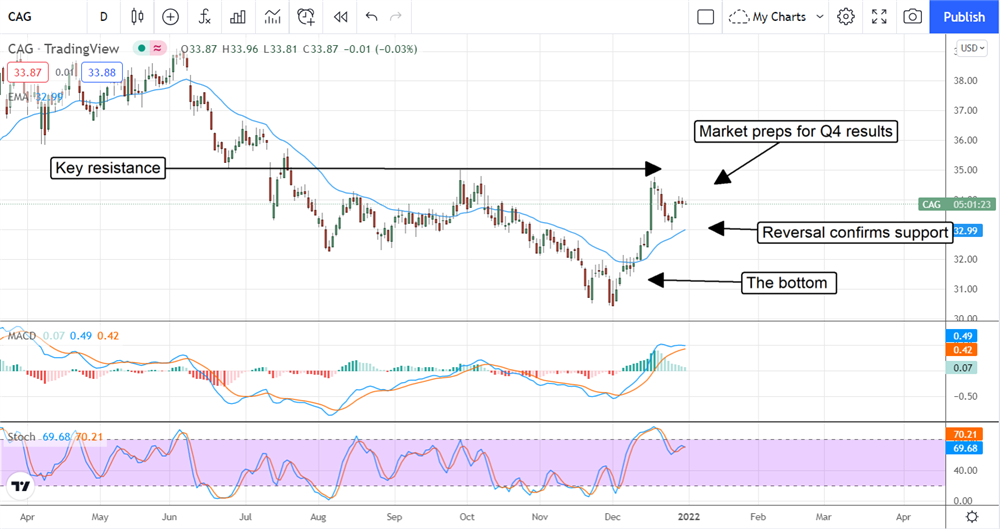Screen dimensions: 1000x529
Task: Click the Oct label on time axis
Action: pyautogui.click(x=467, y=516)
